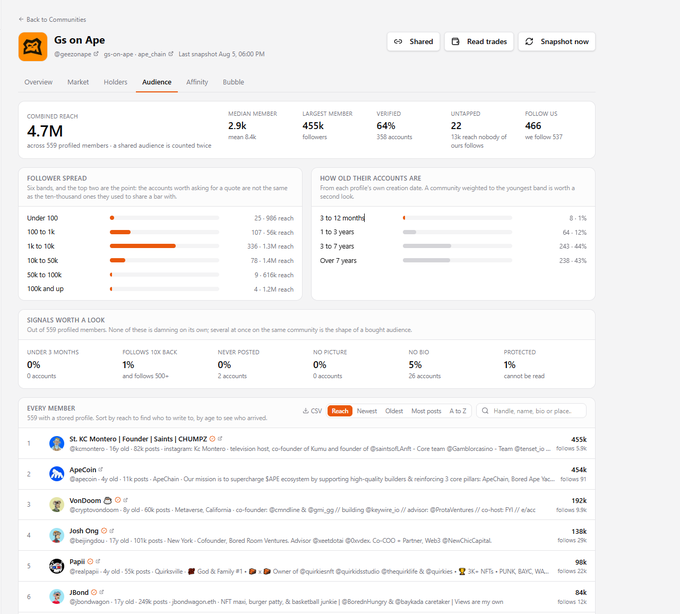The height and width of the screenshot is (614, 680).
Task: Click the Follows 10x Back 1% signal
Action: (x=128, y=365)
